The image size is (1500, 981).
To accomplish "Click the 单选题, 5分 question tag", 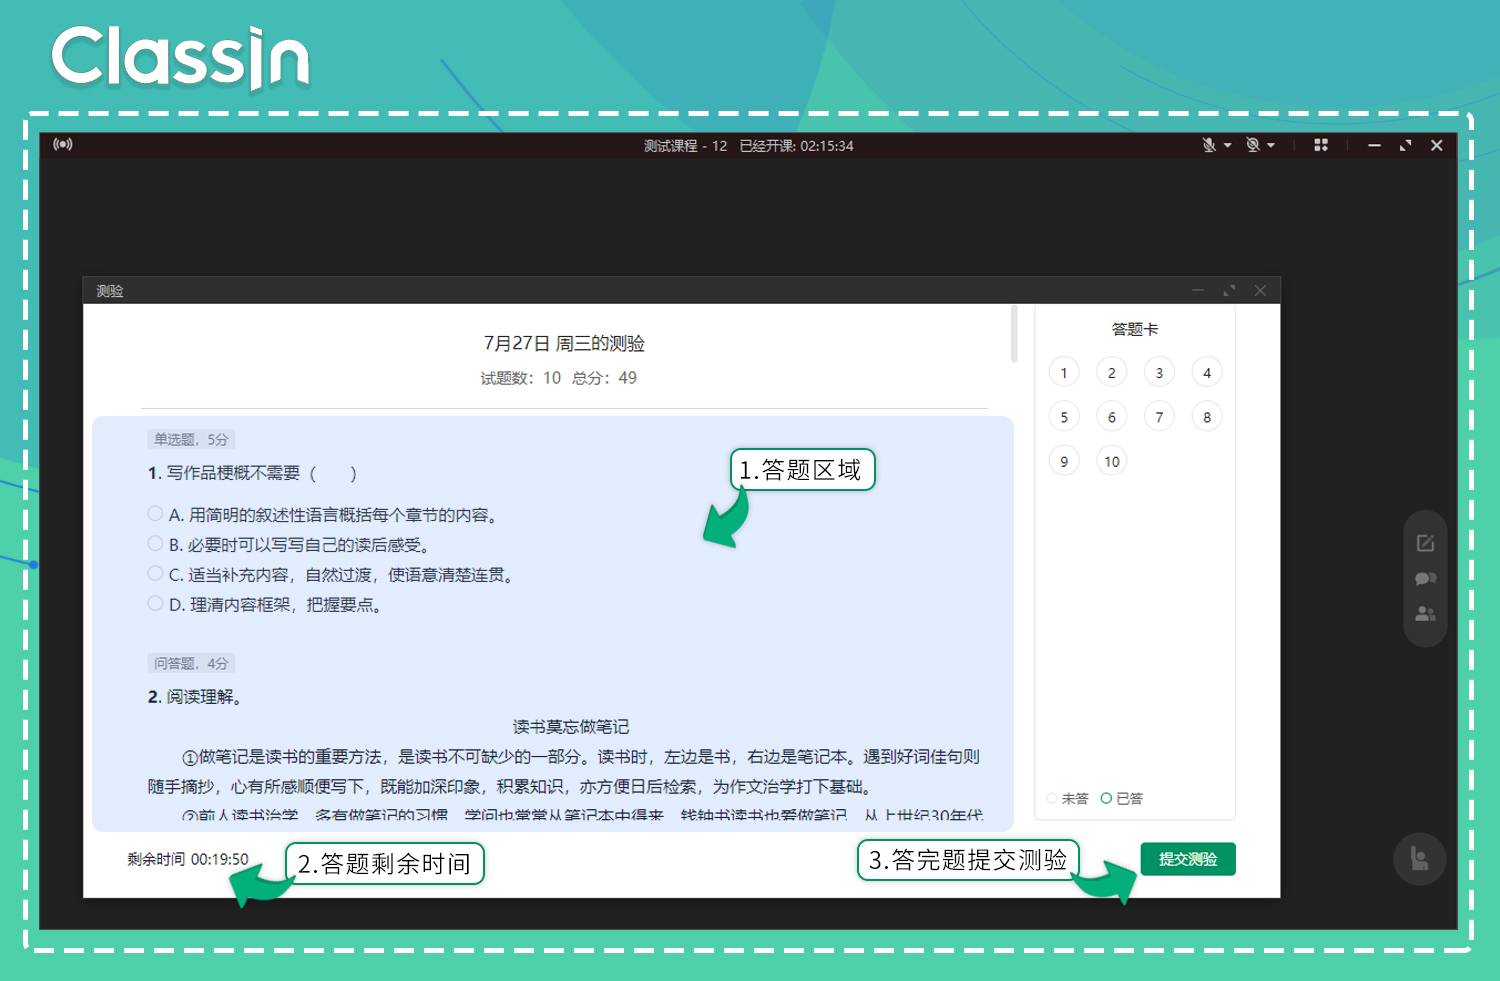I will (x=191, y=439).
